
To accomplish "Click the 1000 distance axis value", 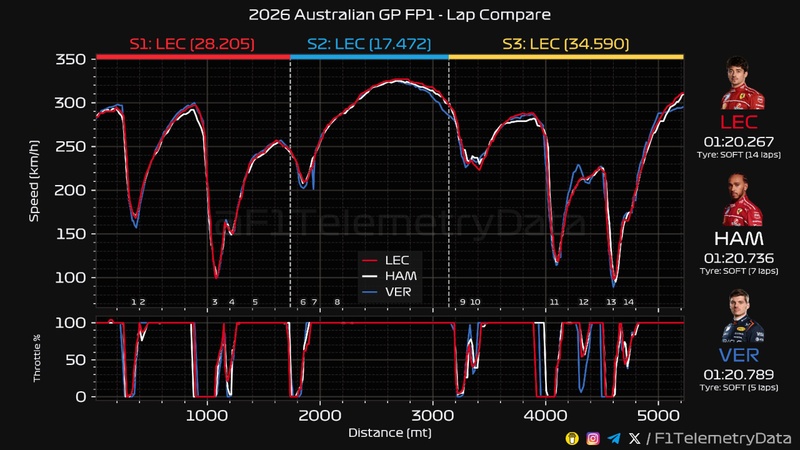I will (207, 415).
